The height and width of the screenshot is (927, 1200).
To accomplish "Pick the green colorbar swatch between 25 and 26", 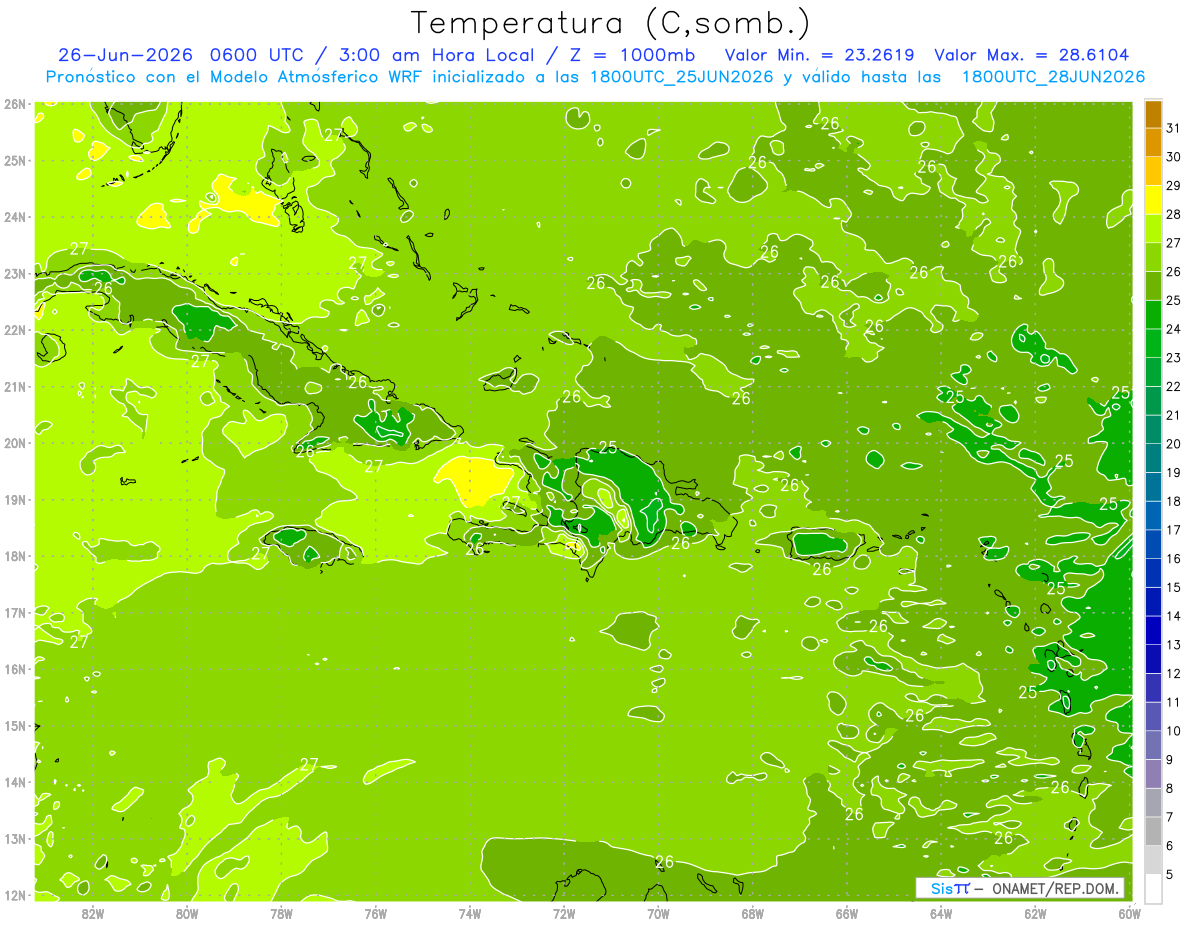I will [x=1153, y=286].
